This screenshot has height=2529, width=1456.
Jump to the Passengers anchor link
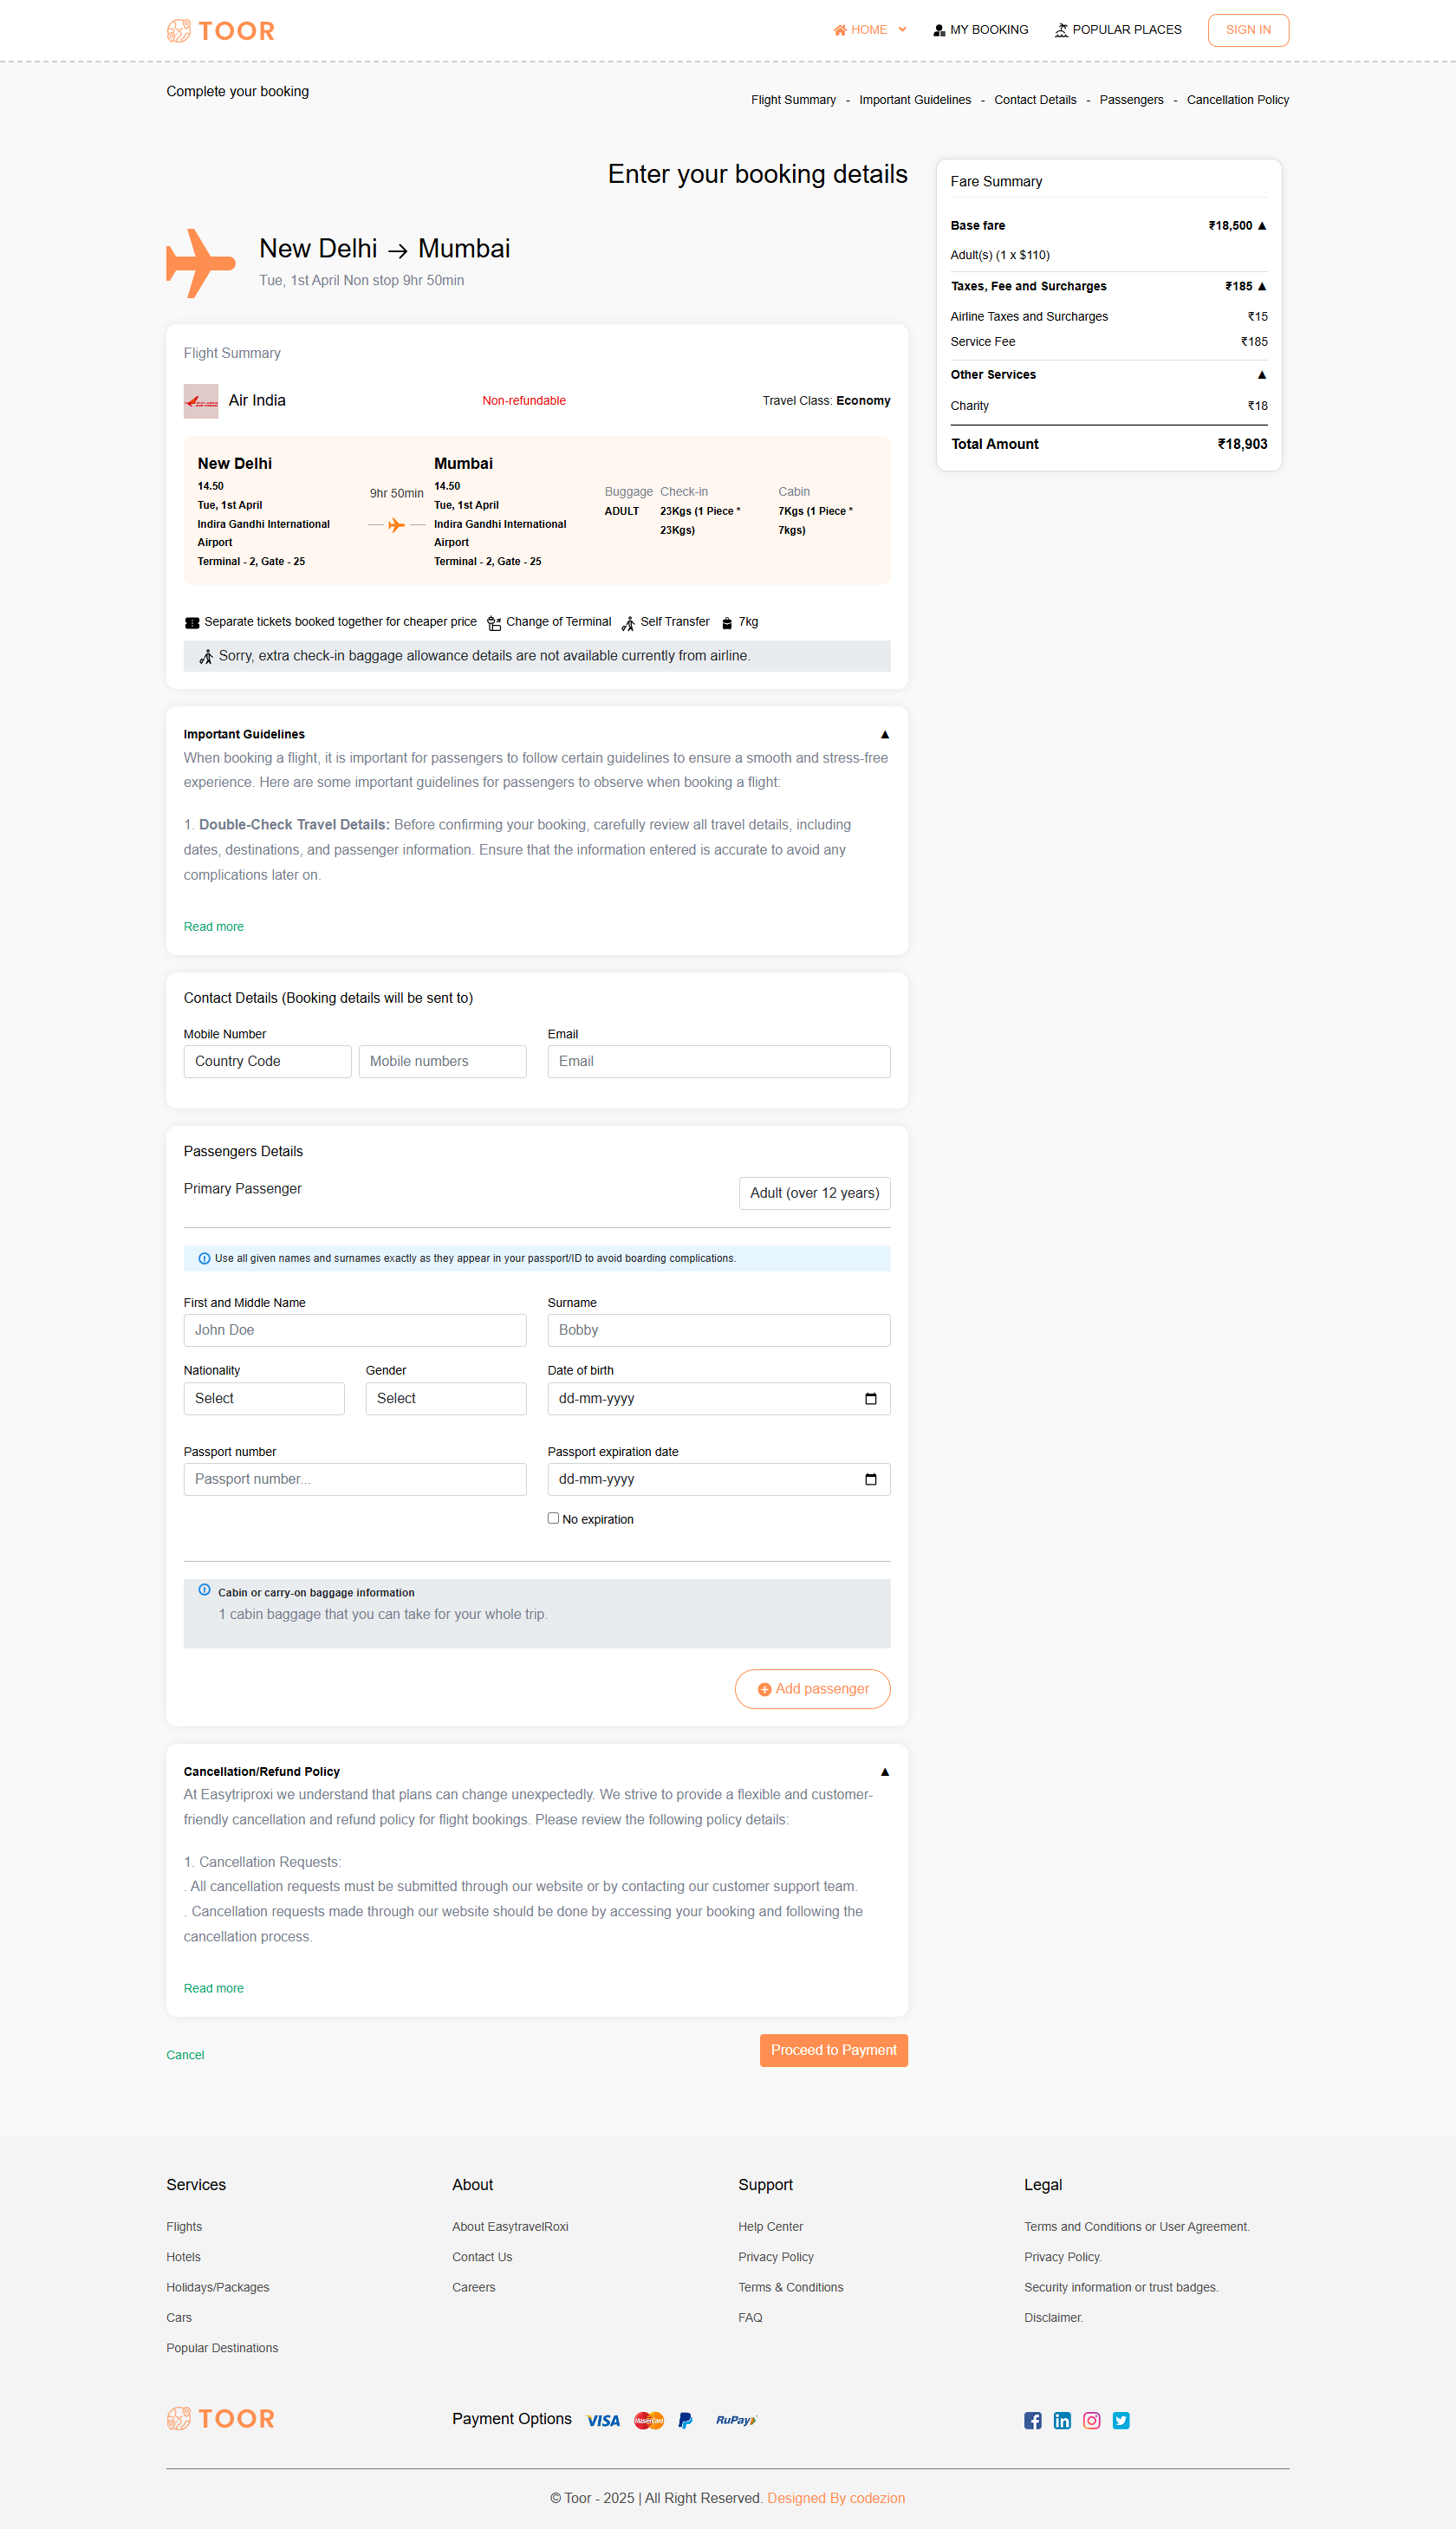(1131, 100)
